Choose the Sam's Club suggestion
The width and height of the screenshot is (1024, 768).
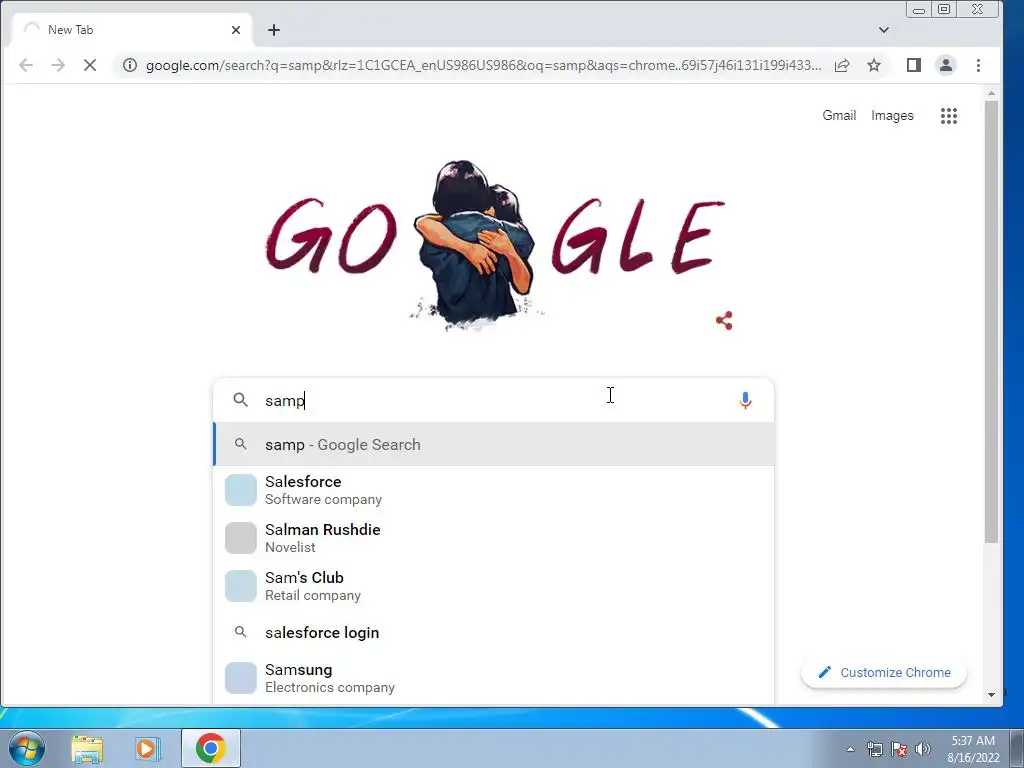pos(494,586)
